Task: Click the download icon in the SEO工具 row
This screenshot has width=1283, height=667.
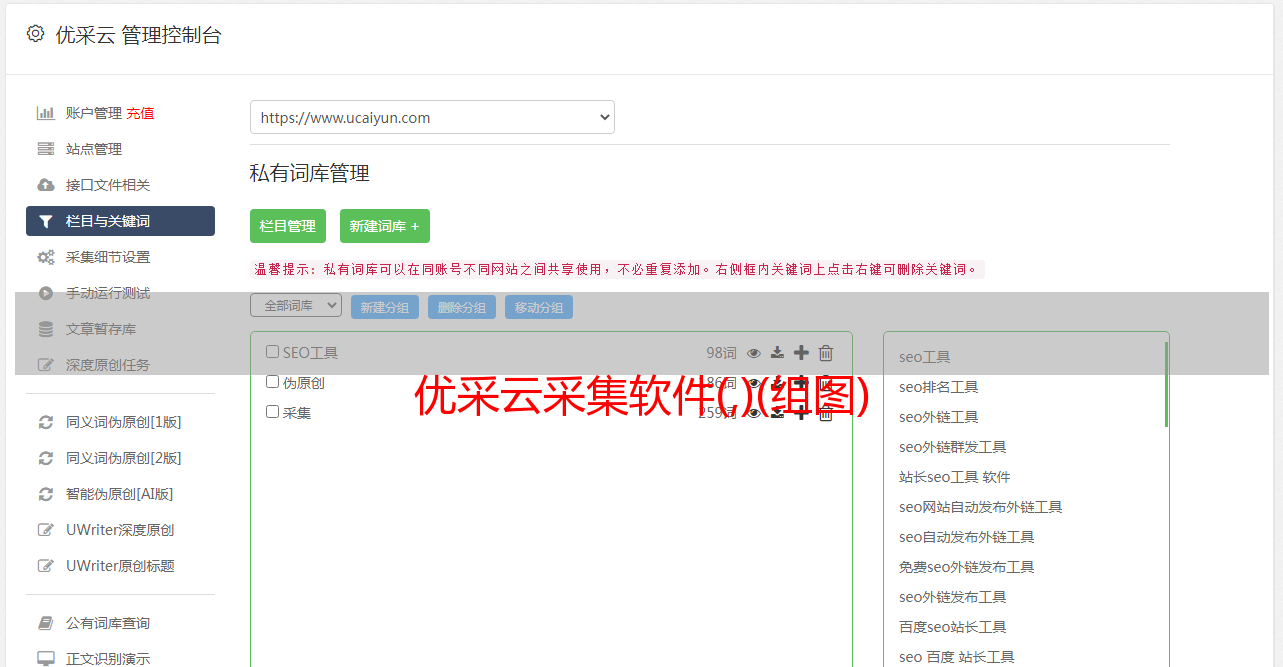Action: [x=777, y=353]
